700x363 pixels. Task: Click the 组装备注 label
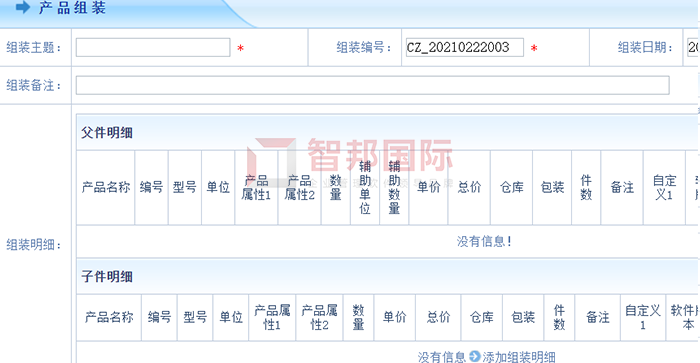click(x=34, y=85)
